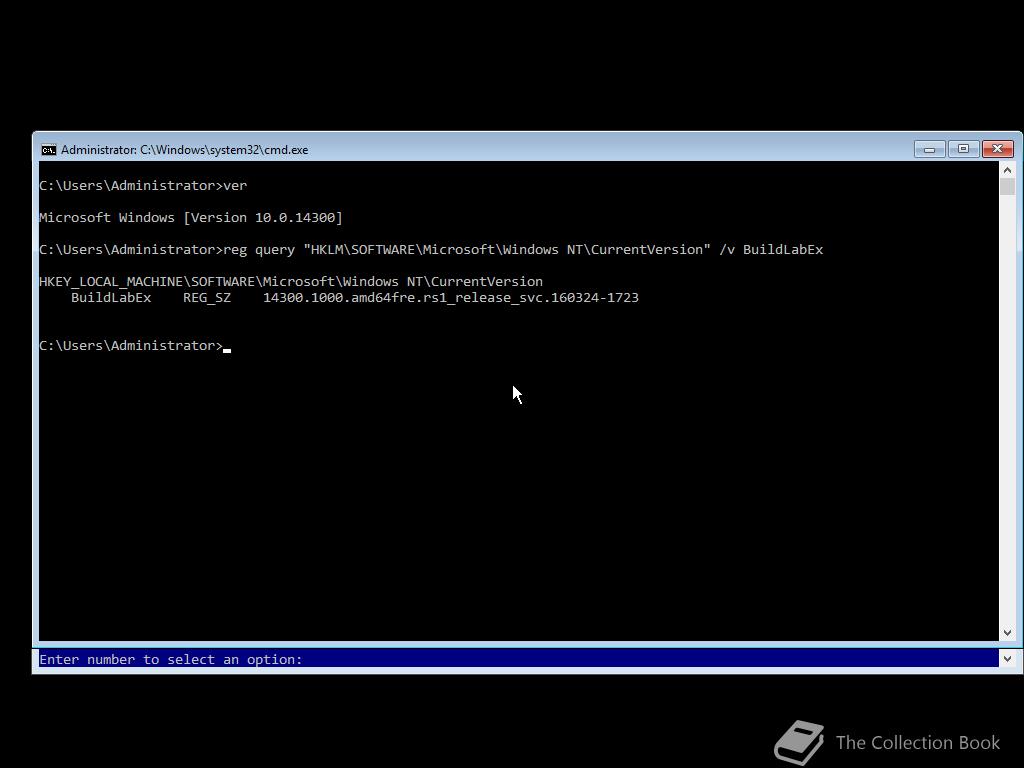Click the 'Microsoft Windows [Version 10.0.14300]' output line

(191, 217)
